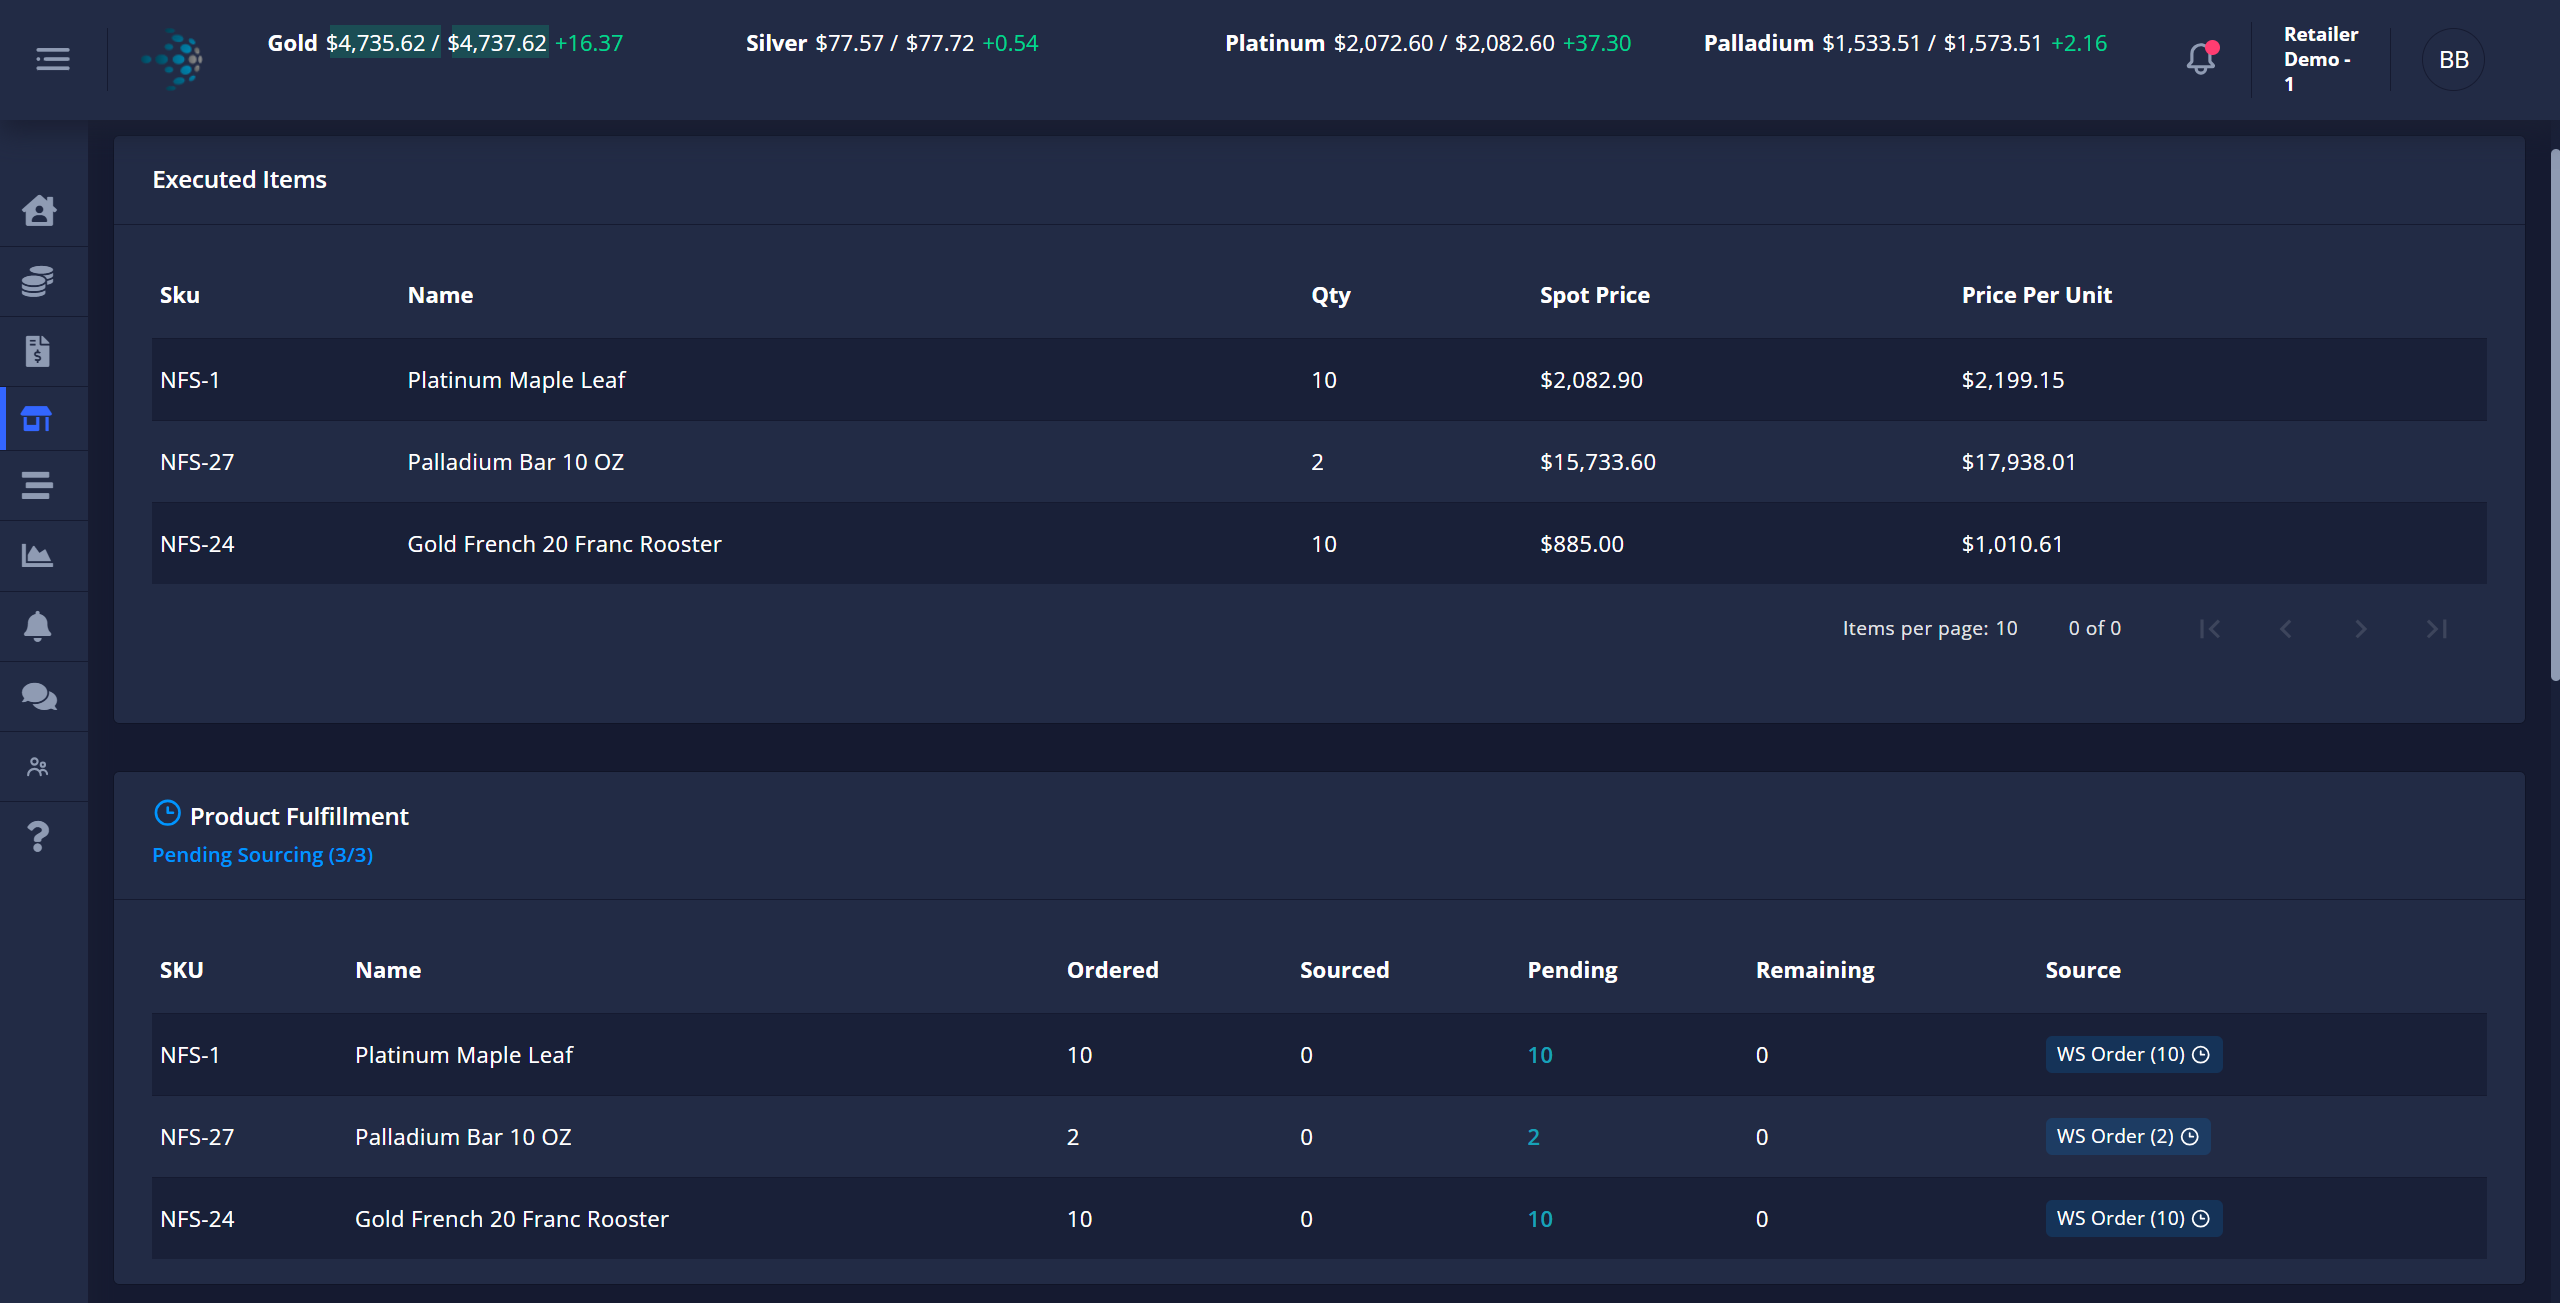Click the Qty column header
Viewport: 2560px width, 1303px height.
click(1330, 295)
